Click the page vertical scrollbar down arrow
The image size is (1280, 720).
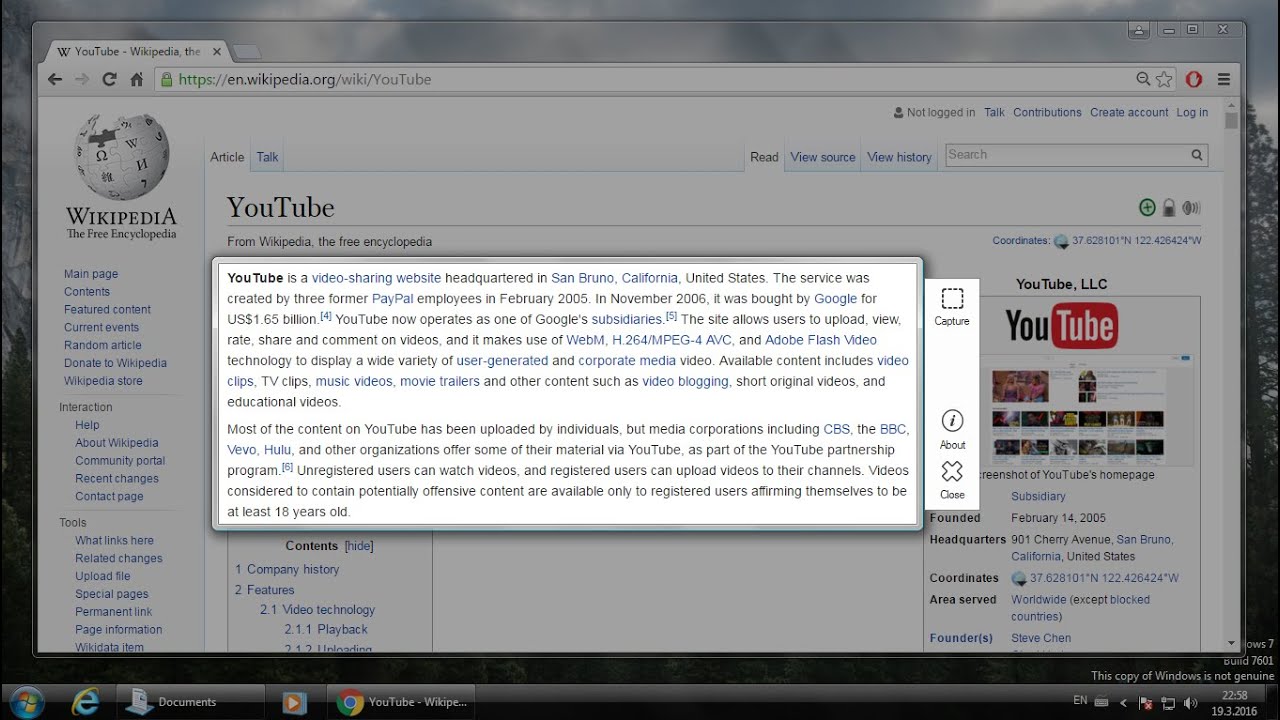(x=1231, y=643)
